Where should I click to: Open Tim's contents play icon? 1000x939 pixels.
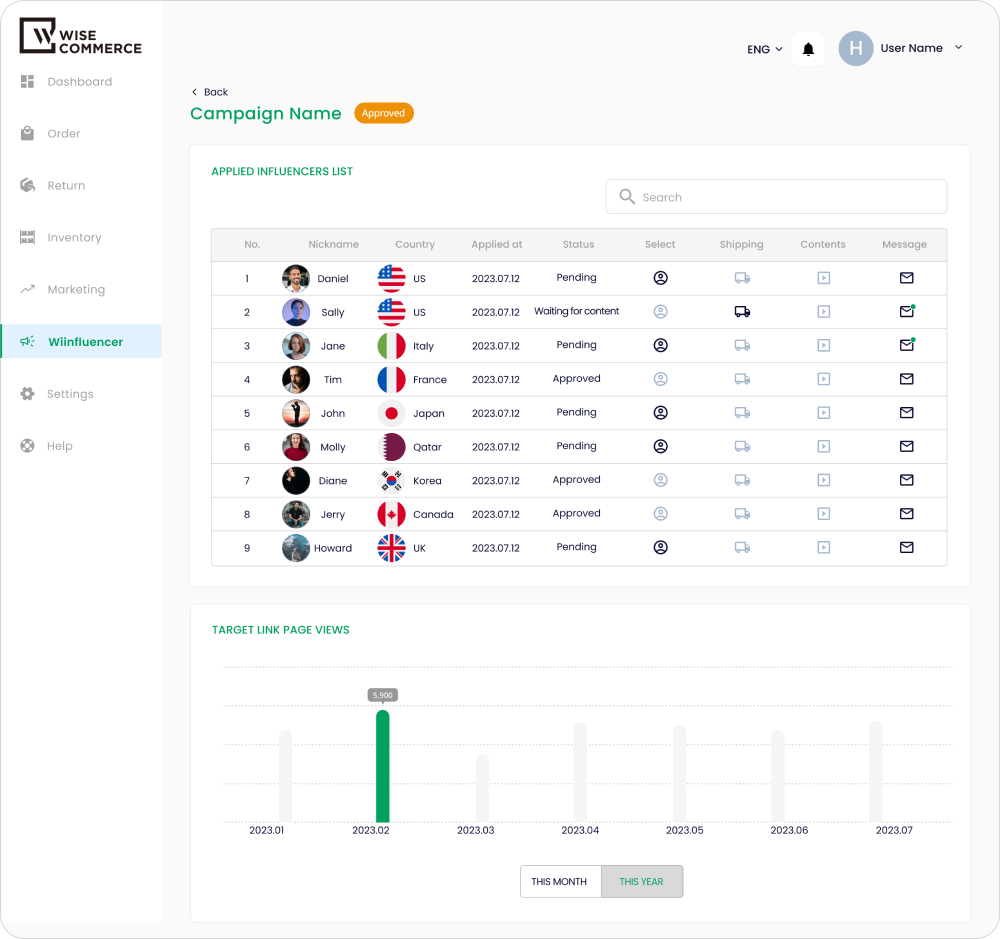pos(823,379)
